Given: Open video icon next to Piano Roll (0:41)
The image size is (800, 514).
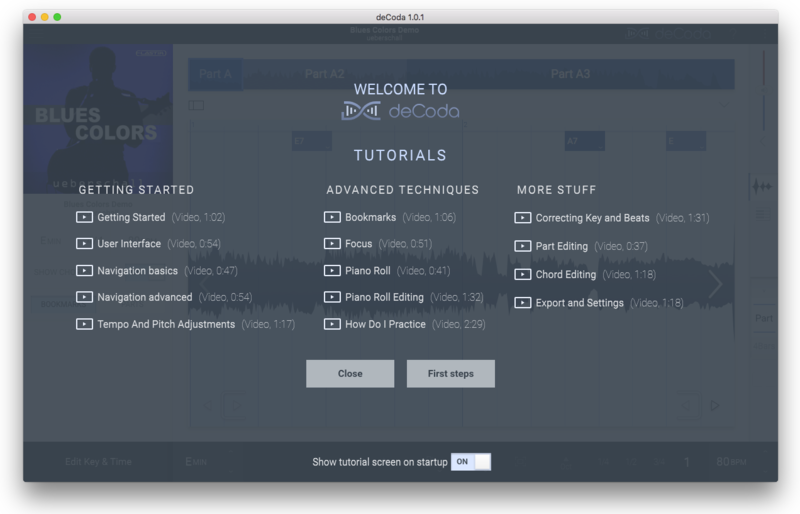Looking at the screenshot, I should click(x=332, y=271).
